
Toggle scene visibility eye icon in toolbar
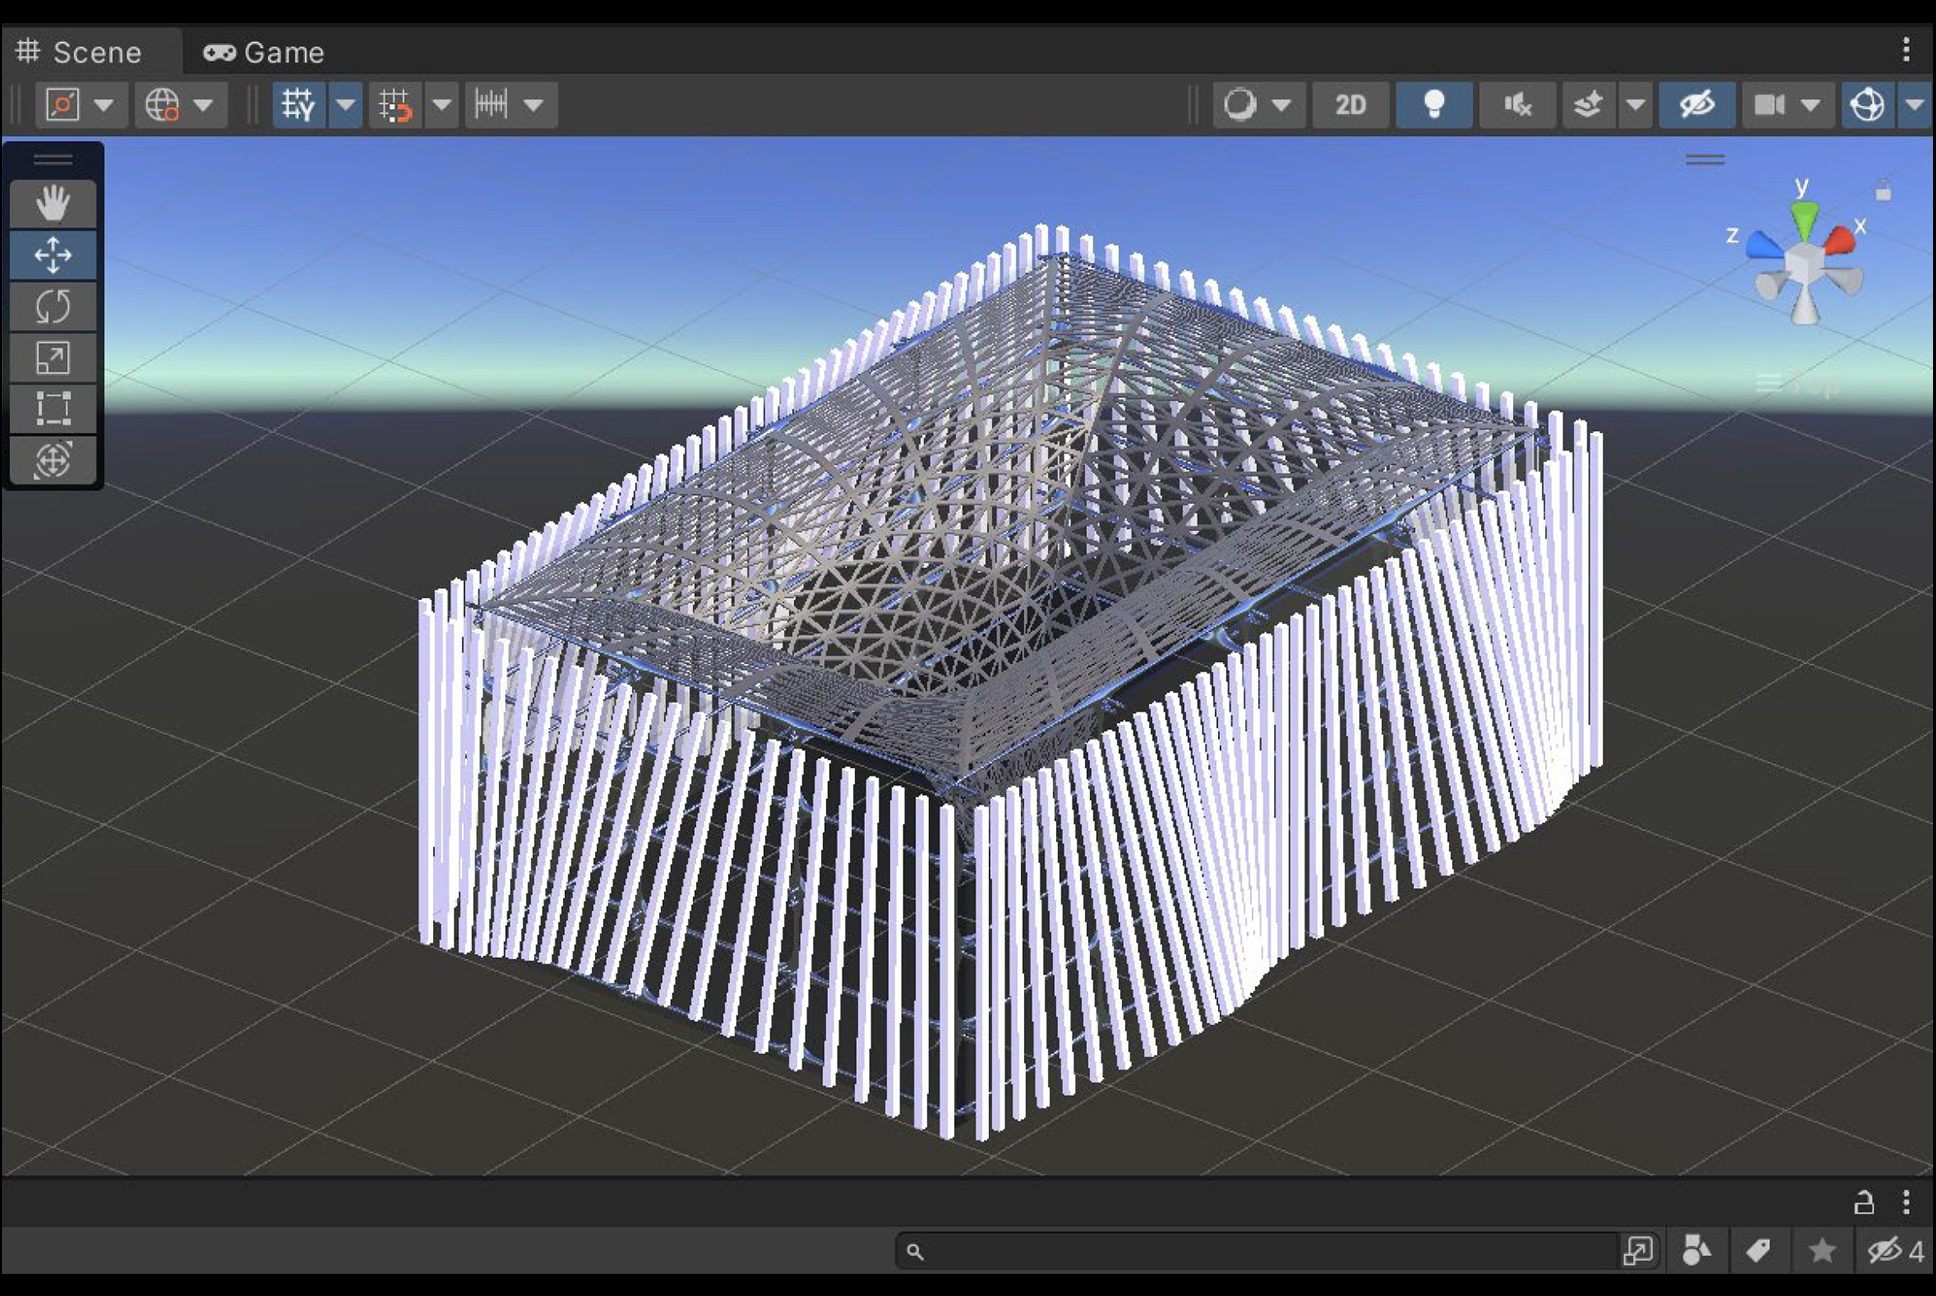click(x=1696, y=104)
